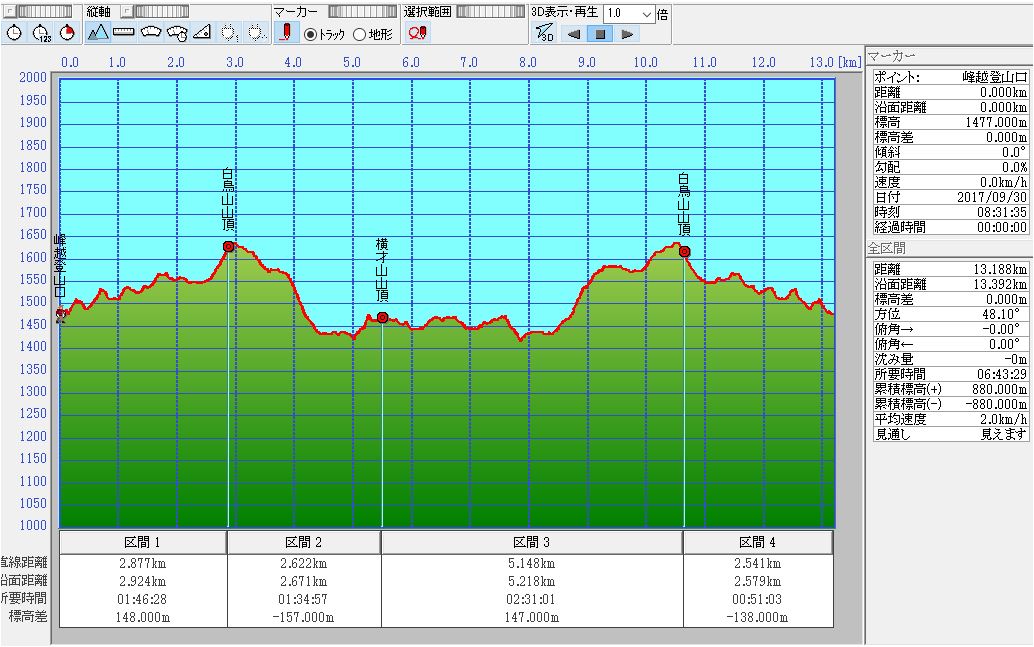Click the 13.0 [km] distance axis label
This screenshot has width=1034, height=647.
[x=836, y=62]
